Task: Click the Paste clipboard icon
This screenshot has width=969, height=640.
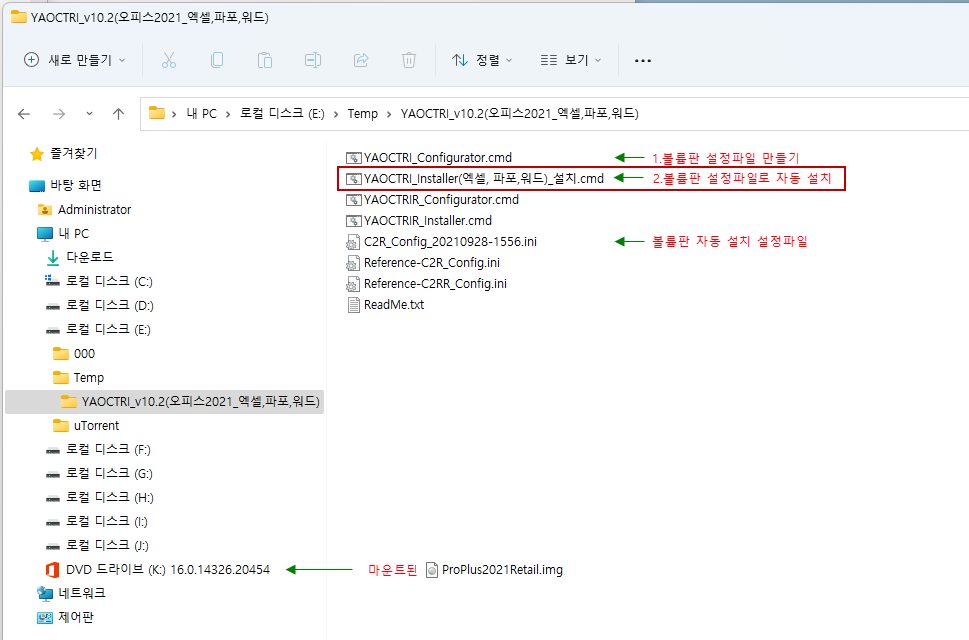Action: coord(265,60)
